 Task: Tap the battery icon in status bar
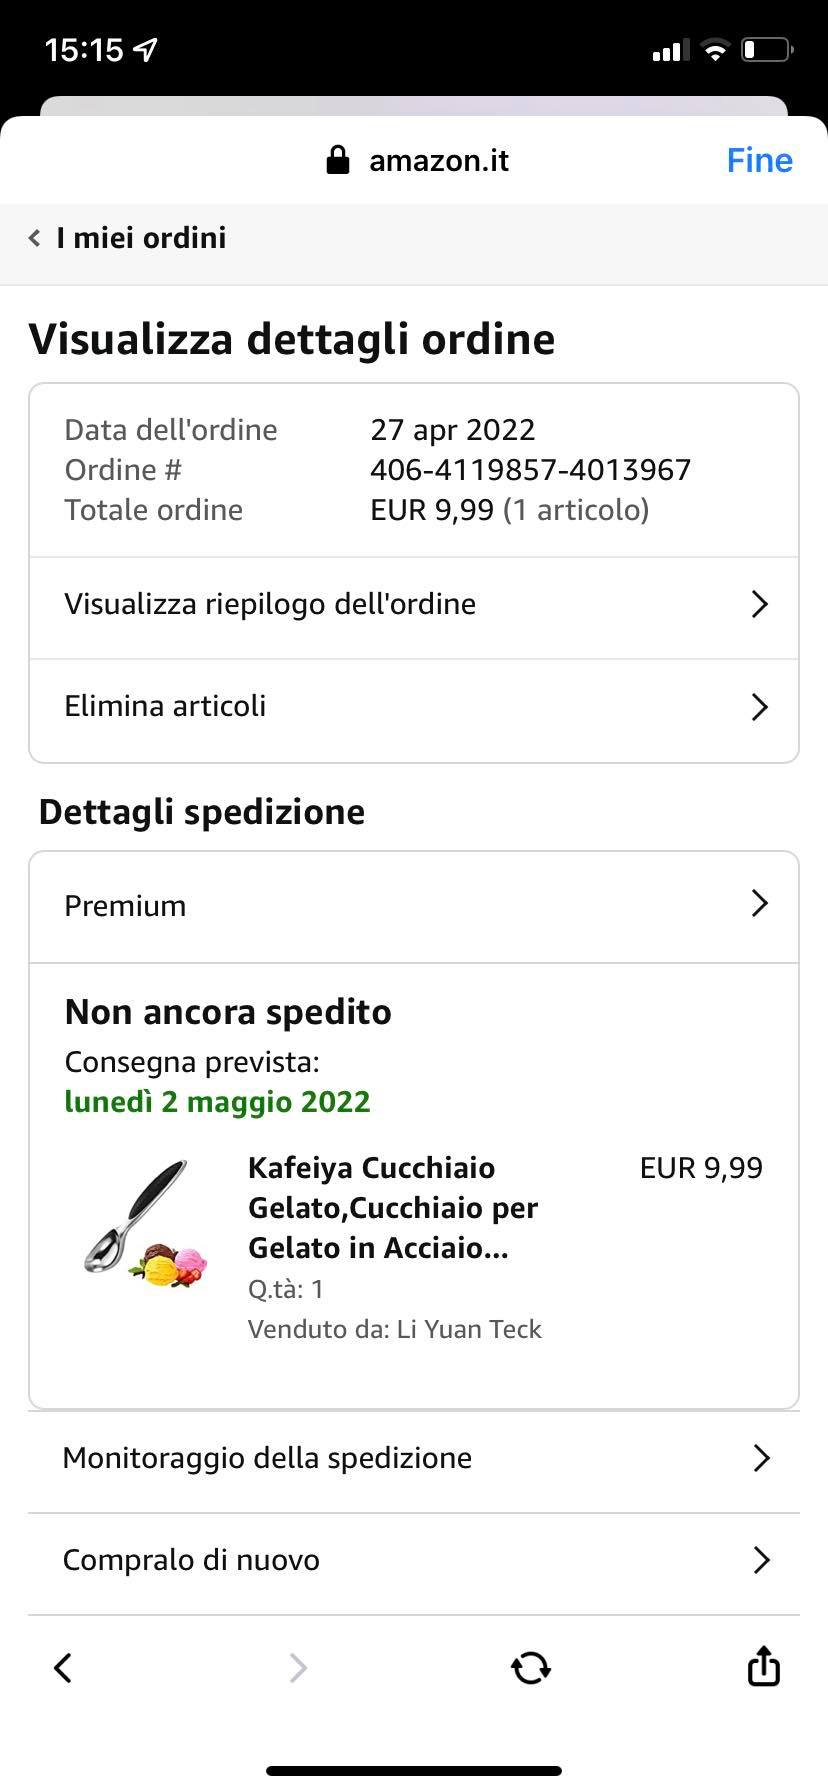coord(767,49)
